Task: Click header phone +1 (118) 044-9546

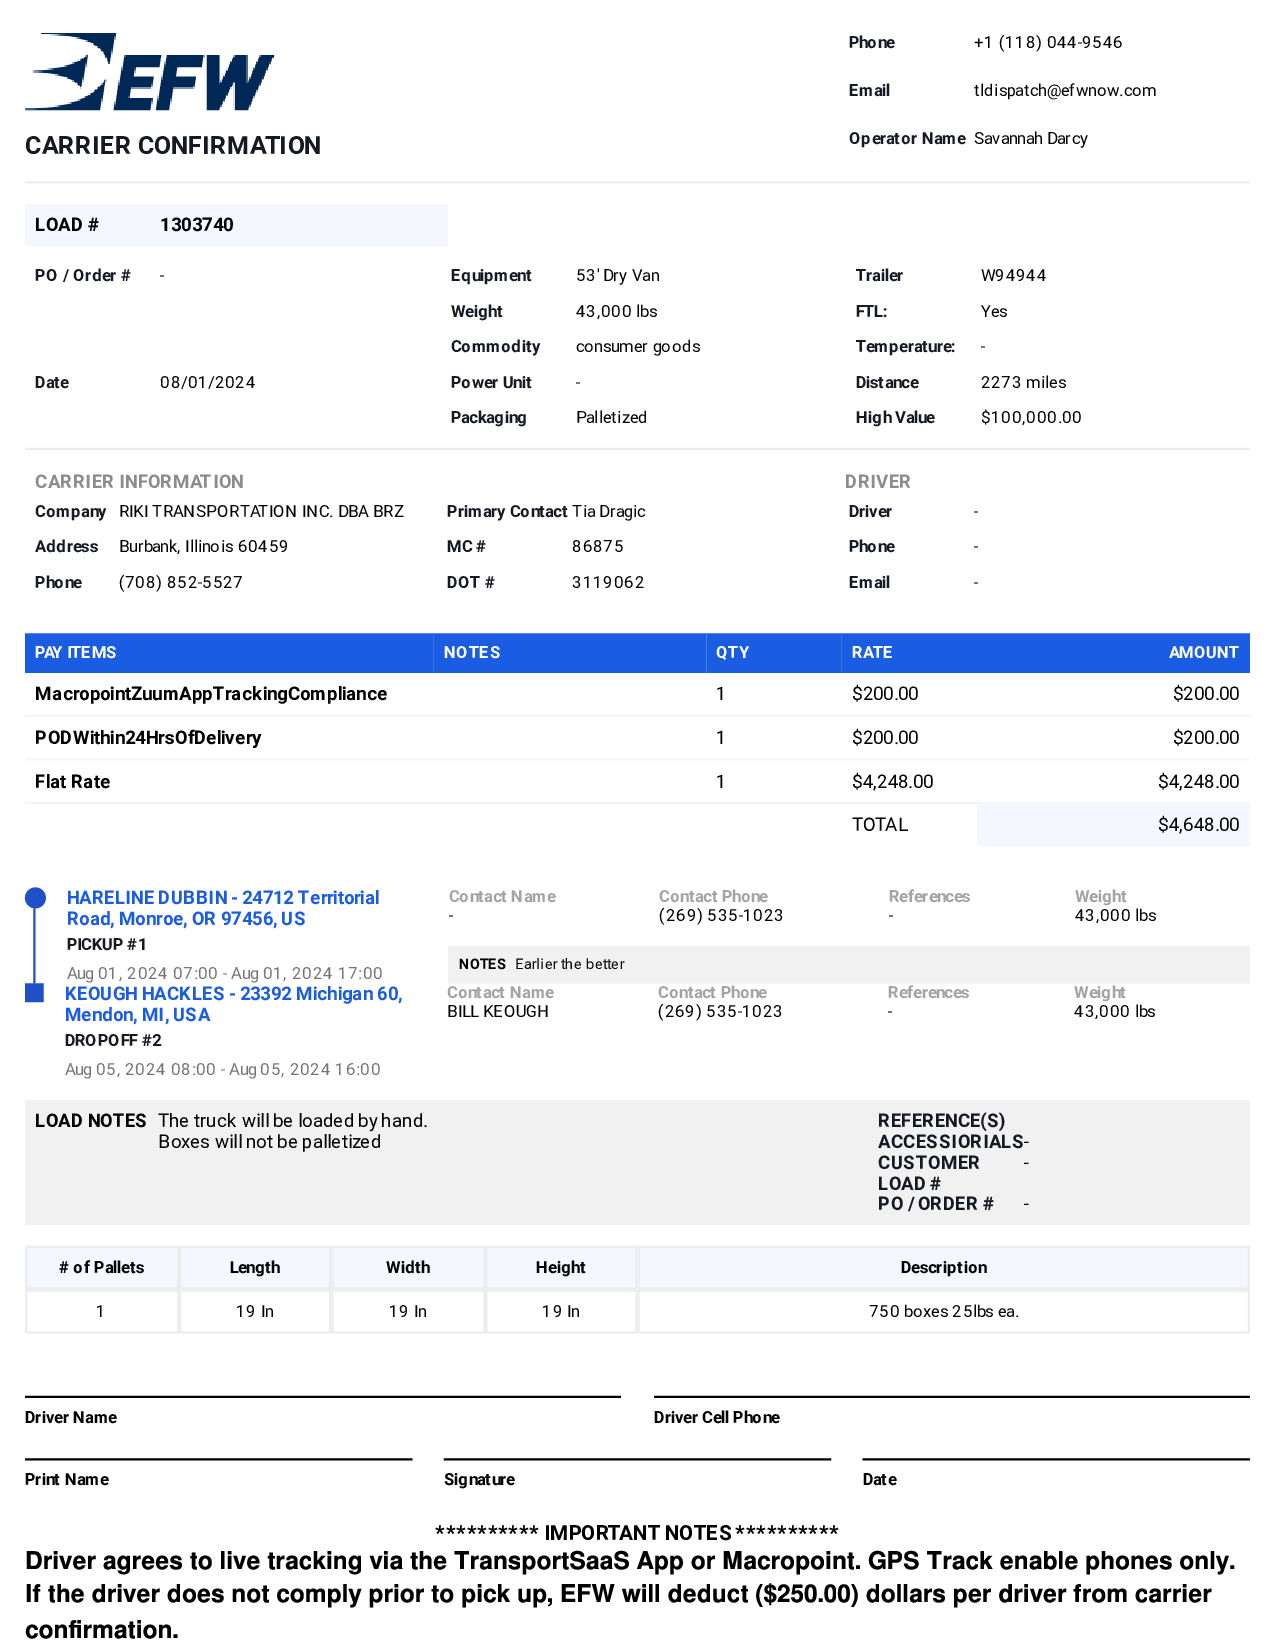Action: [1048, 42]
